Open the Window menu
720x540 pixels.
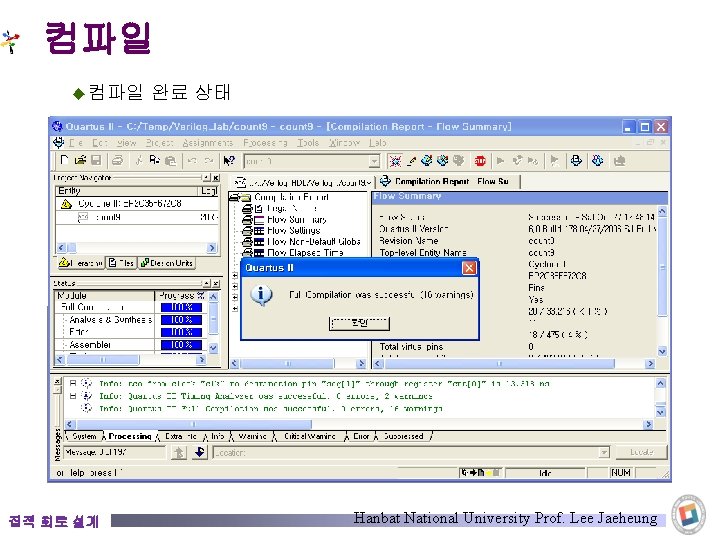click(x=344, y=143)
